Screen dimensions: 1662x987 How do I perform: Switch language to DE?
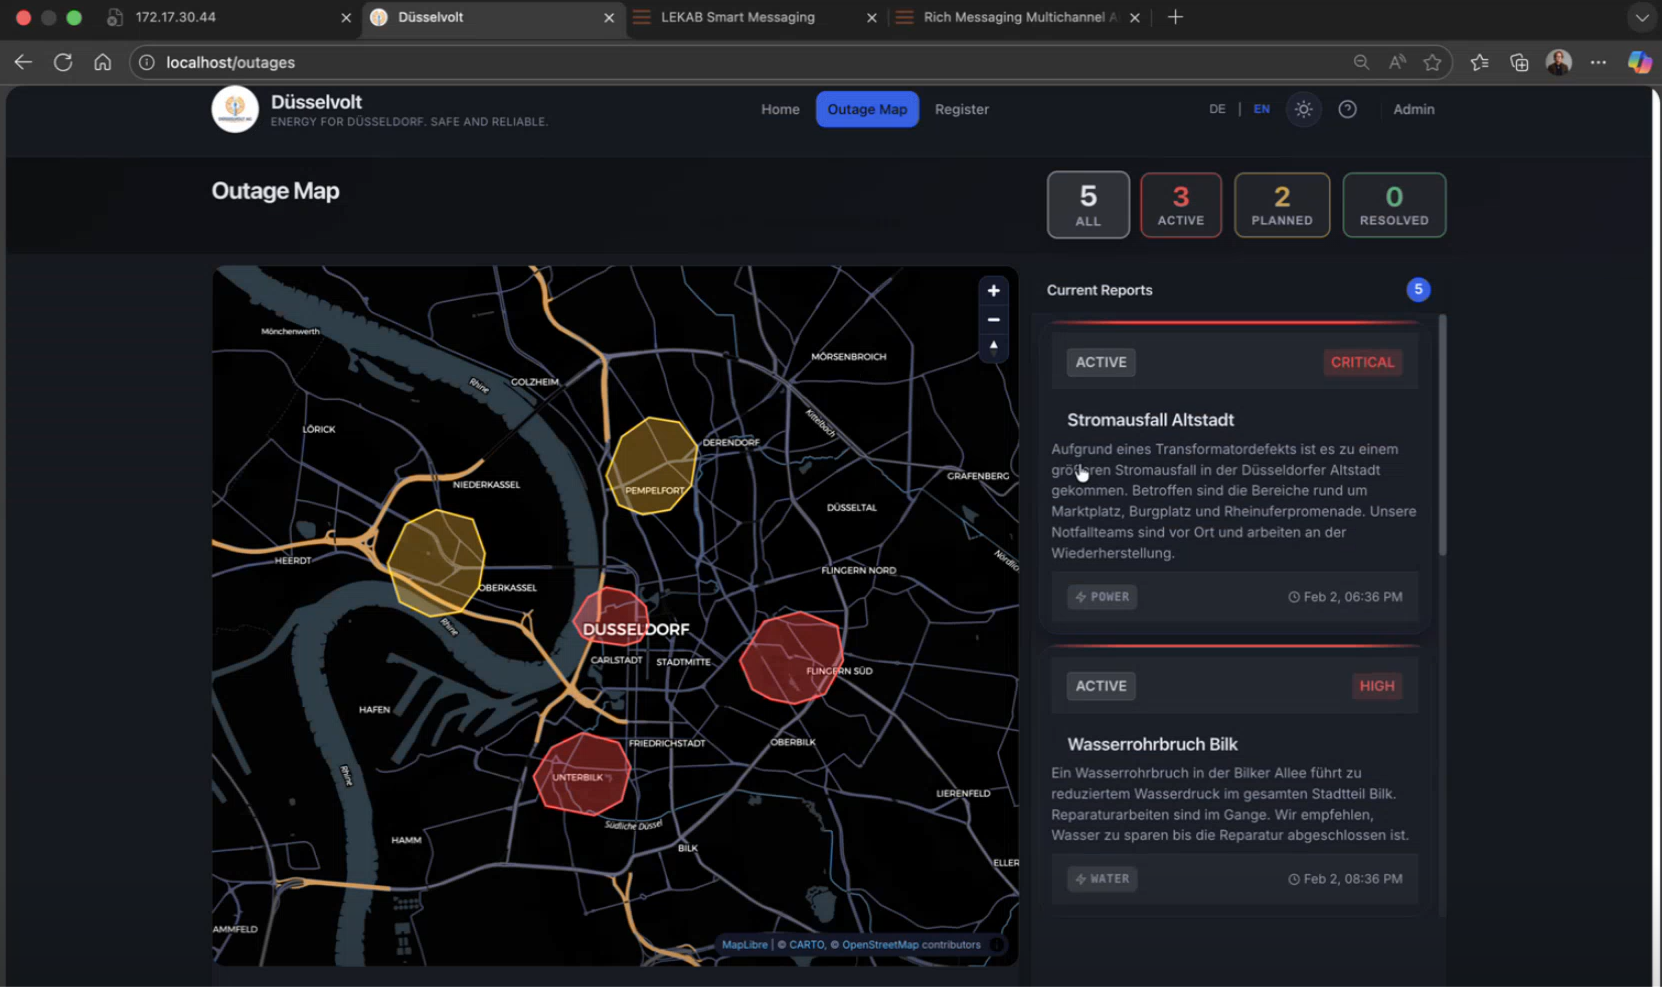[1217, 109]
